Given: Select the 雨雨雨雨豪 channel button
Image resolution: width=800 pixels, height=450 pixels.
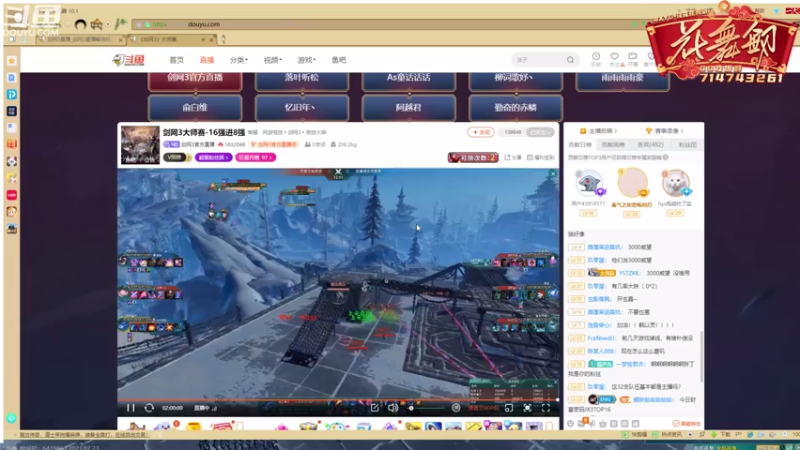Looking at the screenshot, I should [x=622, y=80].
